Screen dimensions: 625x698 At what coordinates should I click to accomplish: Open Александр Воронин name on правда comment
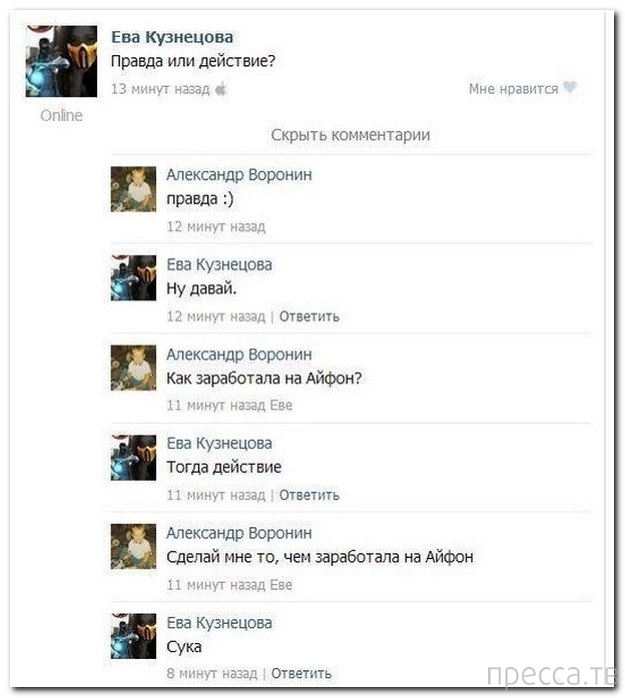239,175
